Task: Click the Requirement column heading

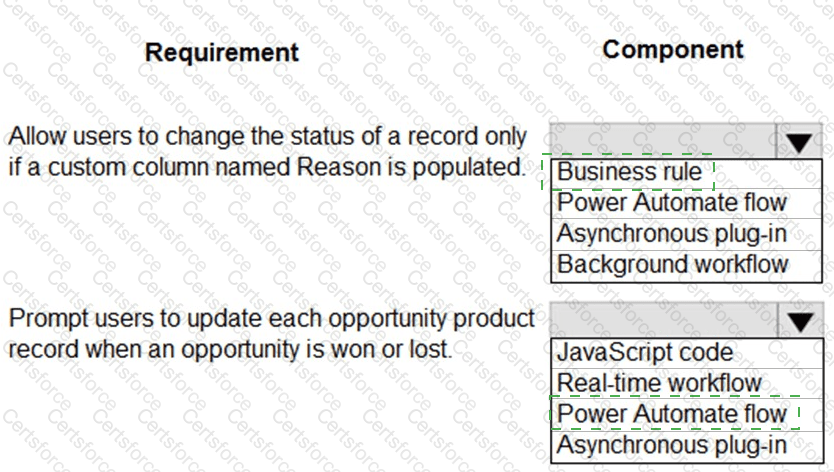Action: tap(222, 52)
